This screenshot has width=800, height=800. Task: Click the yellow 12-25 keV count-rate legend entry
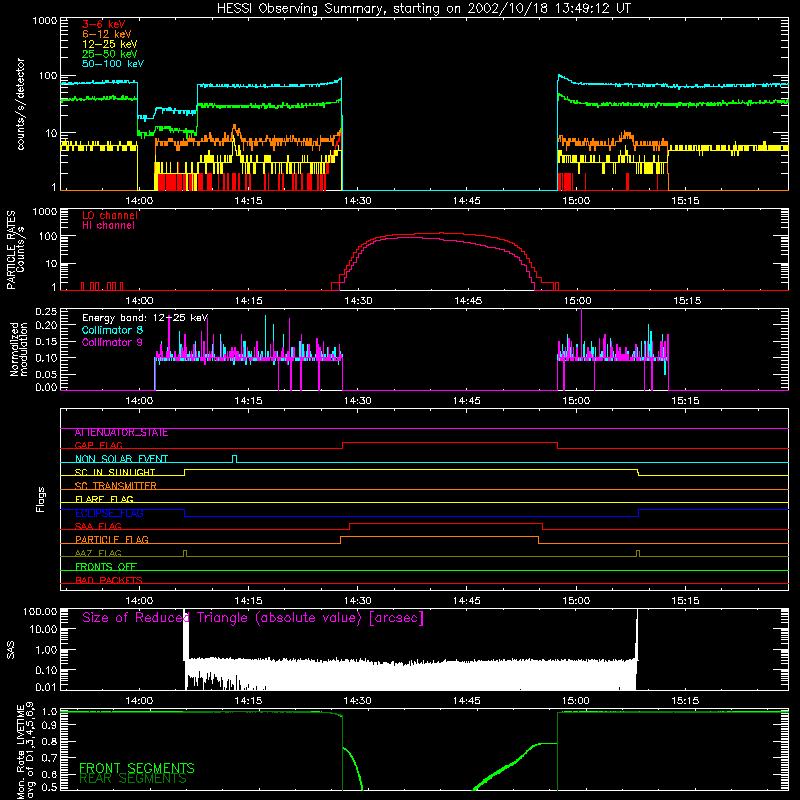[x=110, y=44]
